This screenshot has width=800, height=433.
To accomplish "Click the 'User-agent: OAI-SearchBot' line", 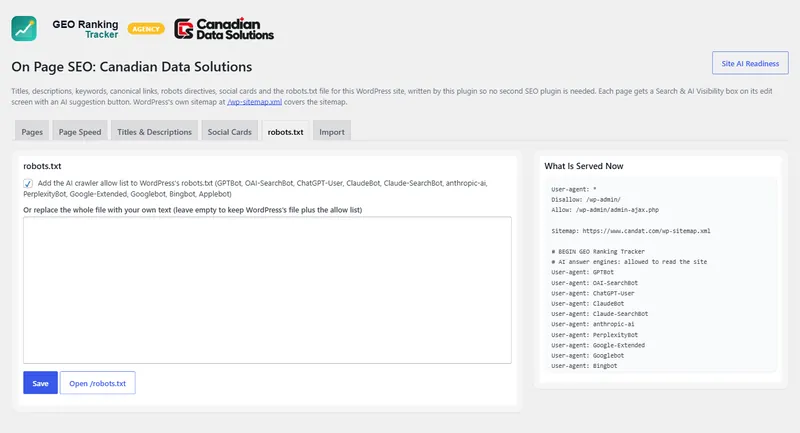I will (594, 283).
